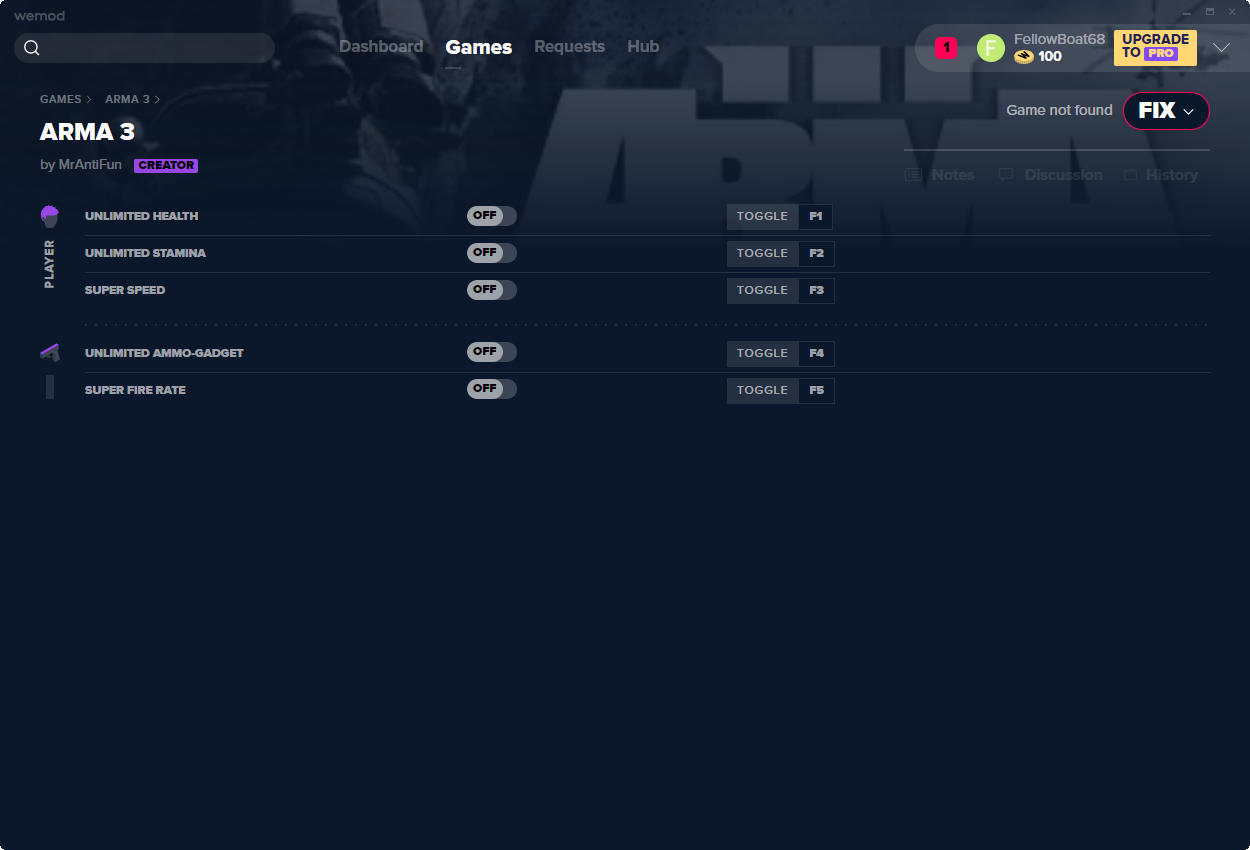Switch to the Hub tab
Viewport: 1250px width, 850px height.
click(643, 47)
